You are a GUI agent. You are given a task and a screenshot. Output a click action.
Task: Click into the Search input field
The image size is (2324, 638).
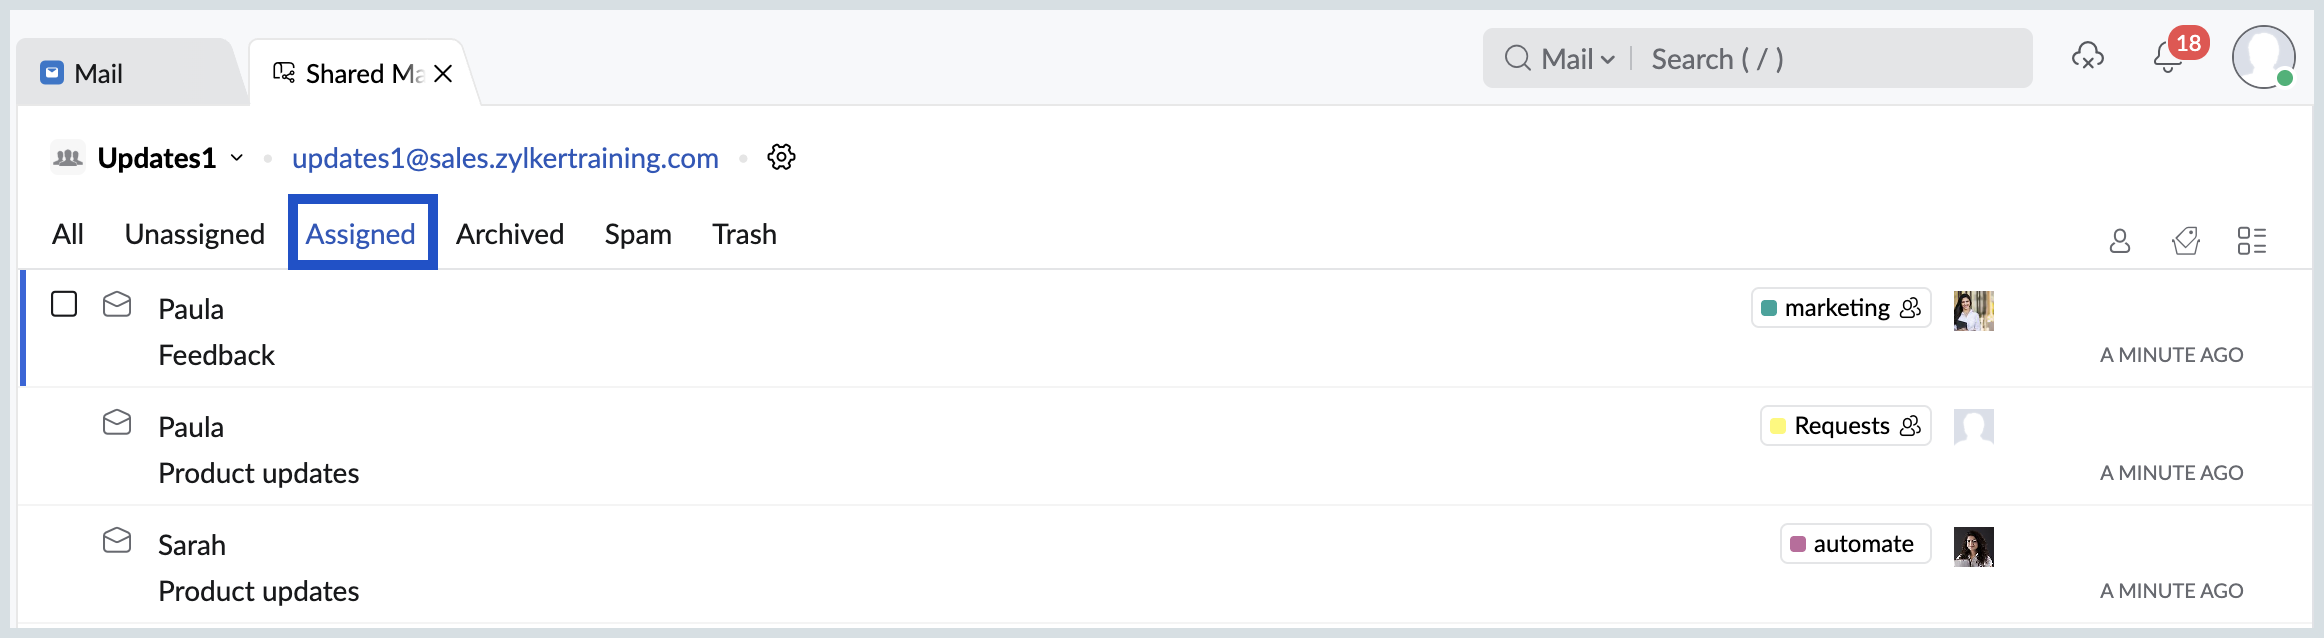[1830, 59]
